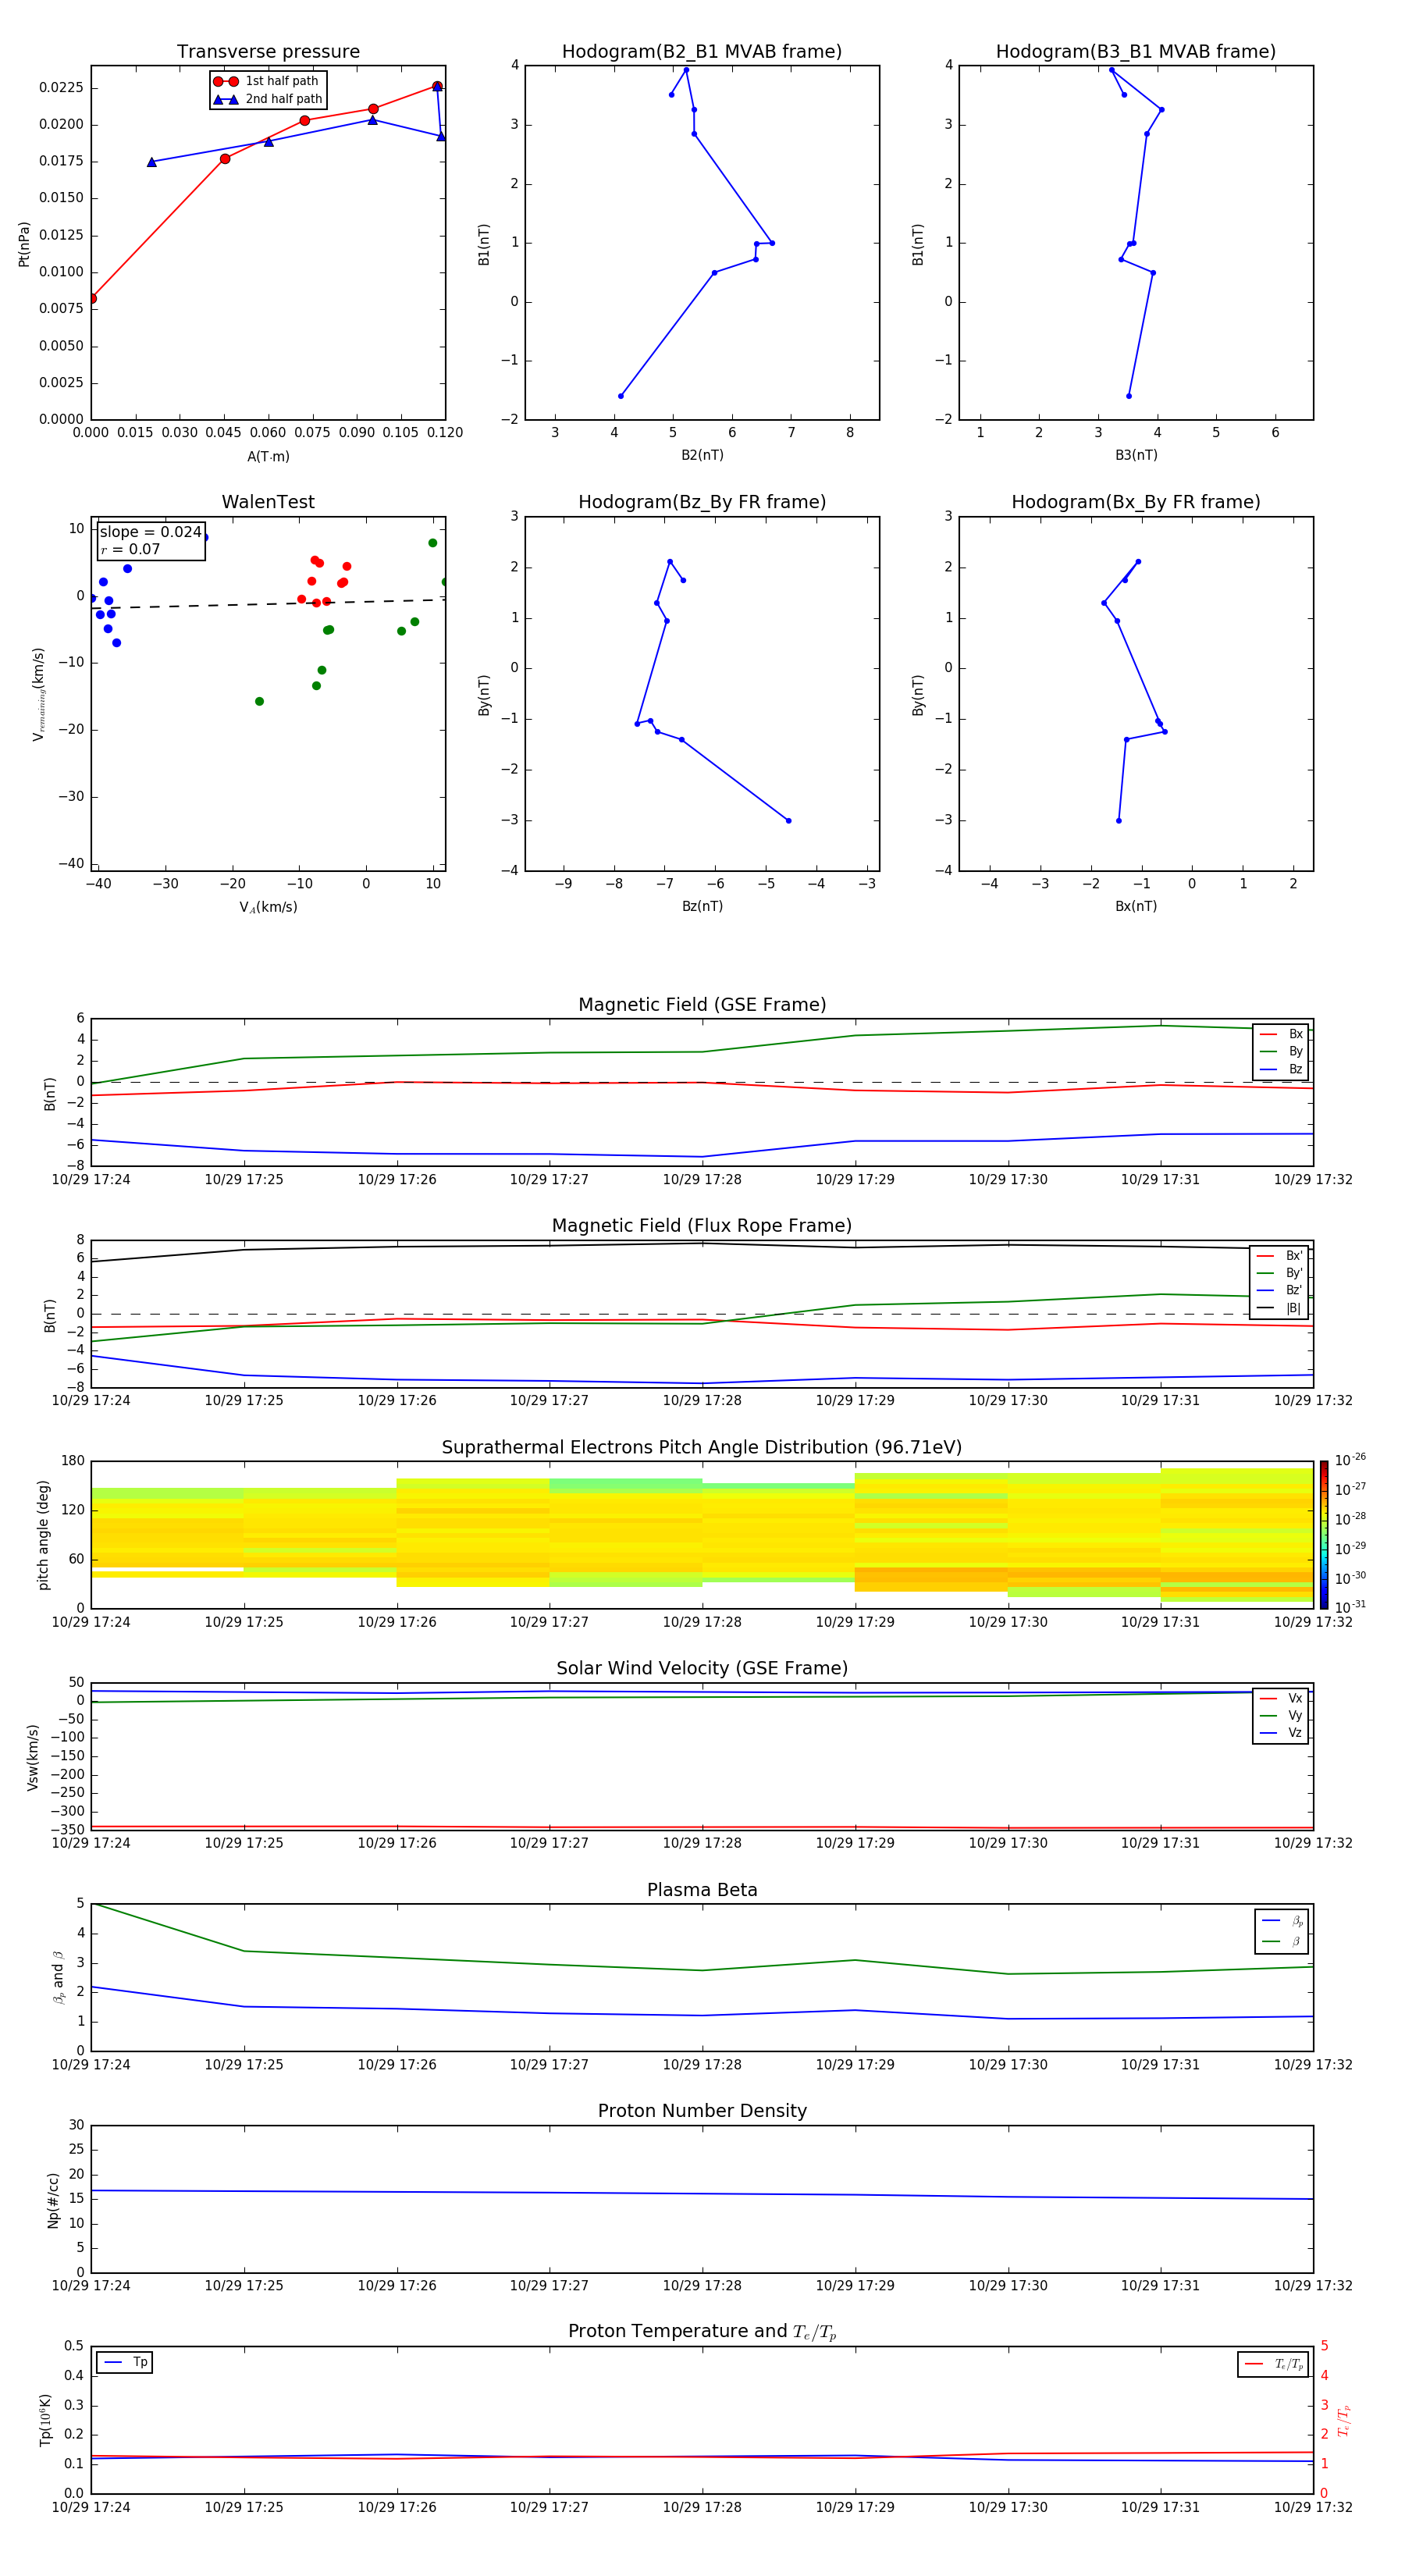The height and width of the screenshot is (2576, 1405).
Task: Click the By' entry in flux rope legend
Action: click(1279, 1273)
